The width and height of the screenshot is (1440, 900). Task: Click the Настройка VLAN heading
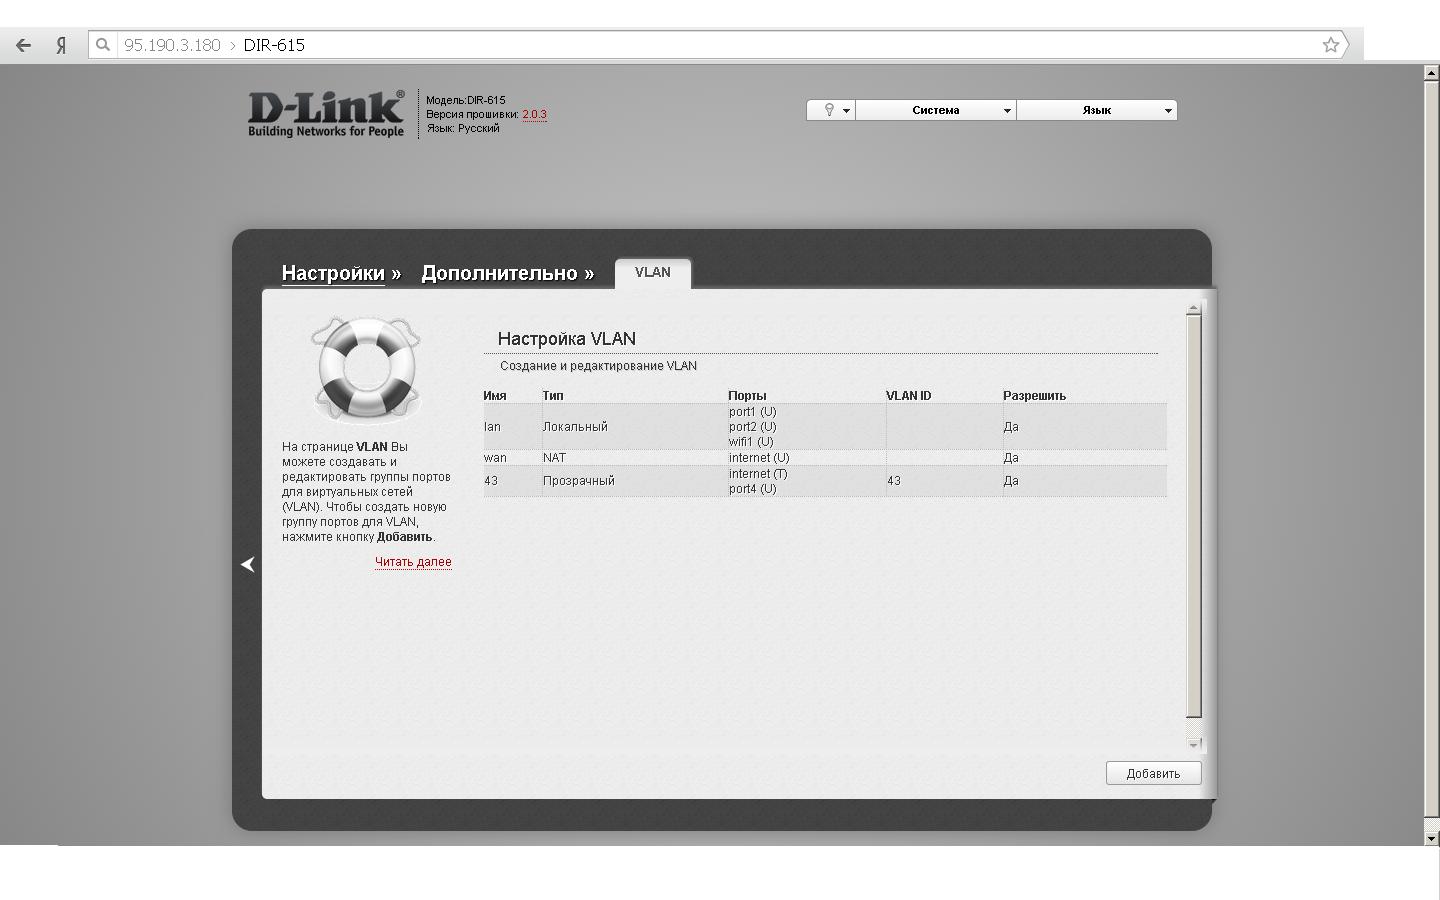[567, 339]
